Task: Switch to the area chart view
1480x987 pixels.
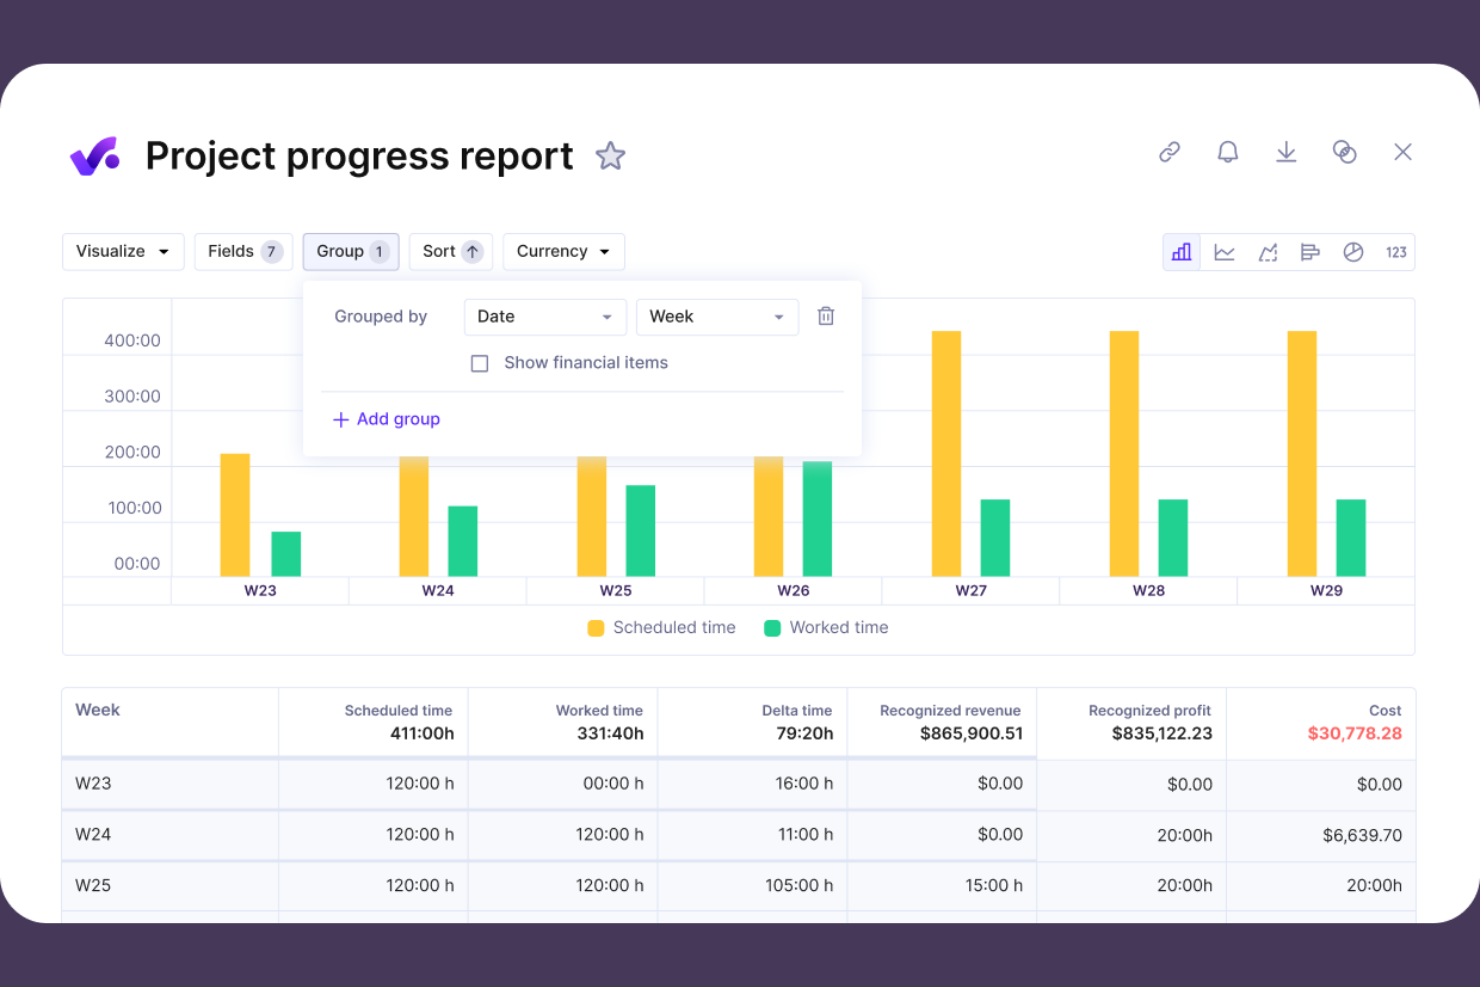Action: click(x=1268, y=252)
